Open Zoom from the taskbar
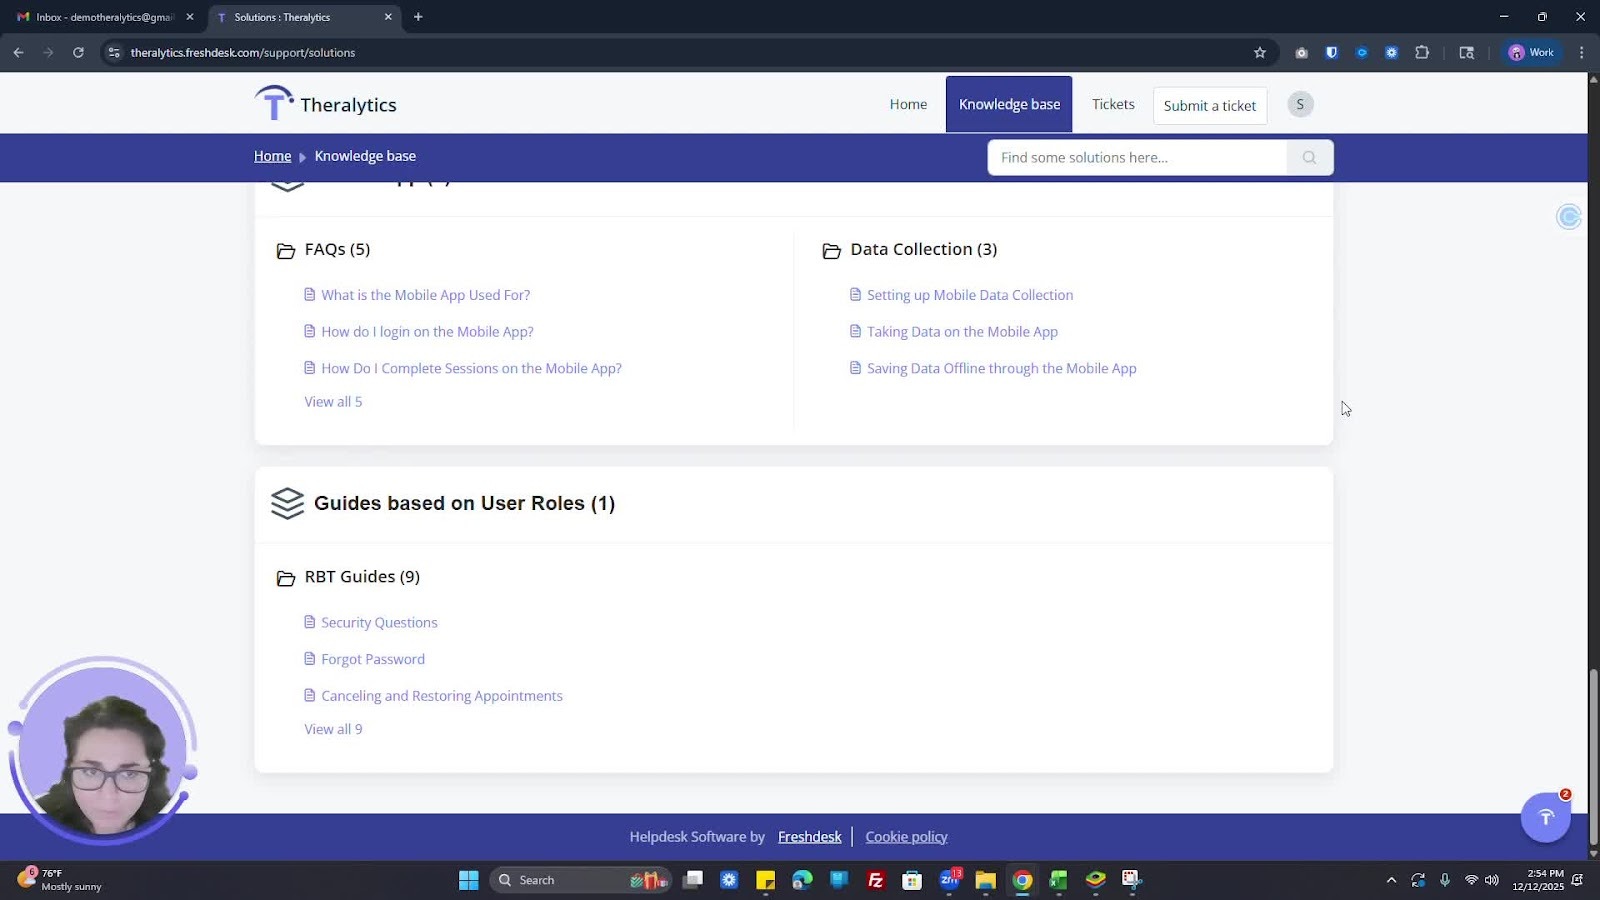Image resolution: width=1600 pixels, height=900 pixels. pos(949,880)
